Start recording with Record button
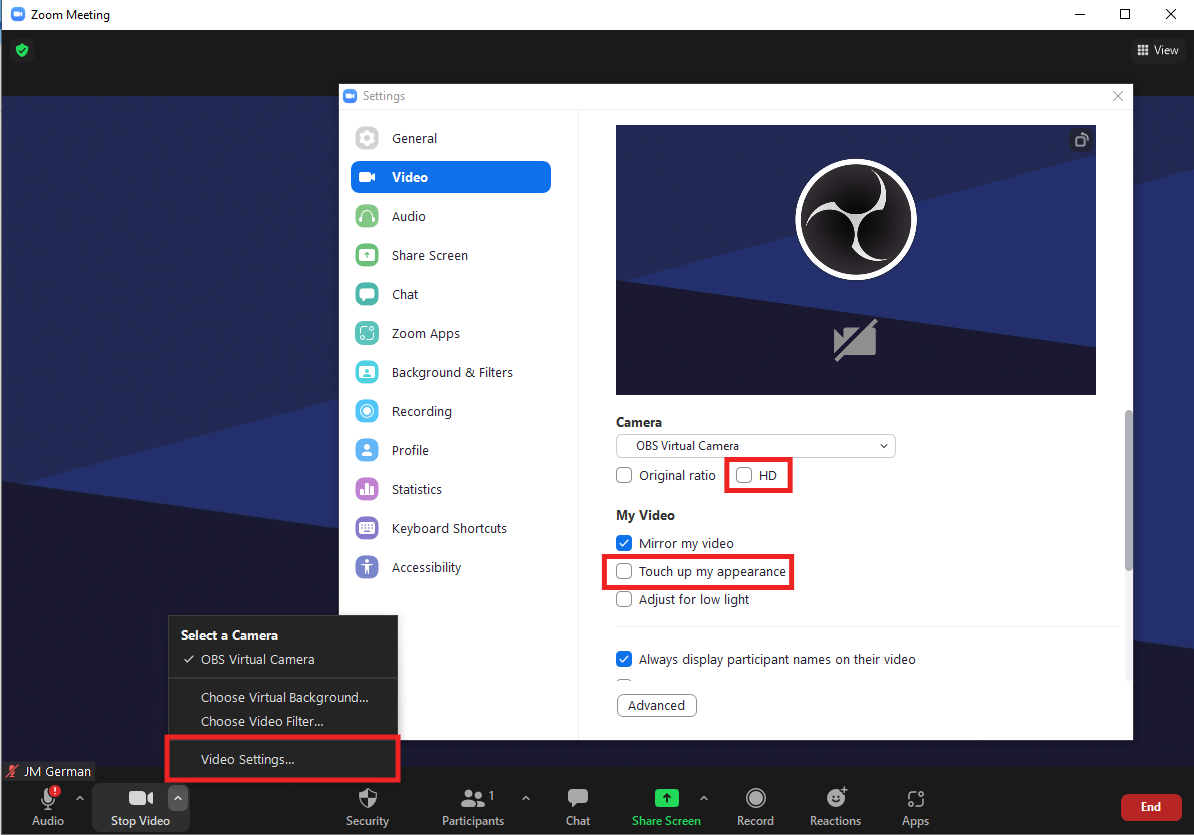The image size is (1194, 835). (x=755, y=807)
